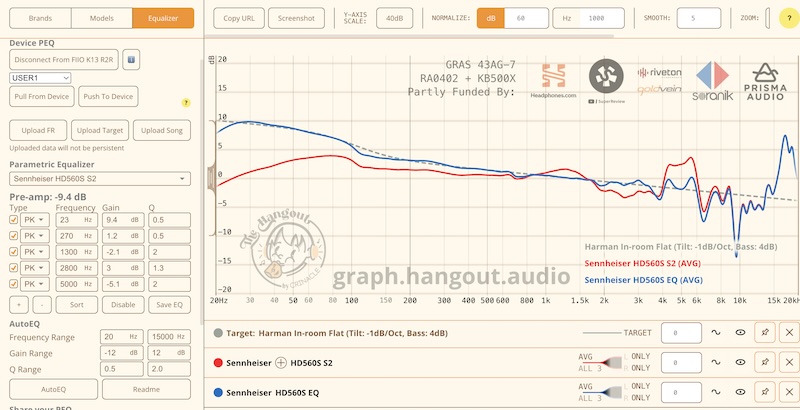Pin the Sennheiser HD560S EQ curve
Screen dimensions: 800x410
point(764,392)
